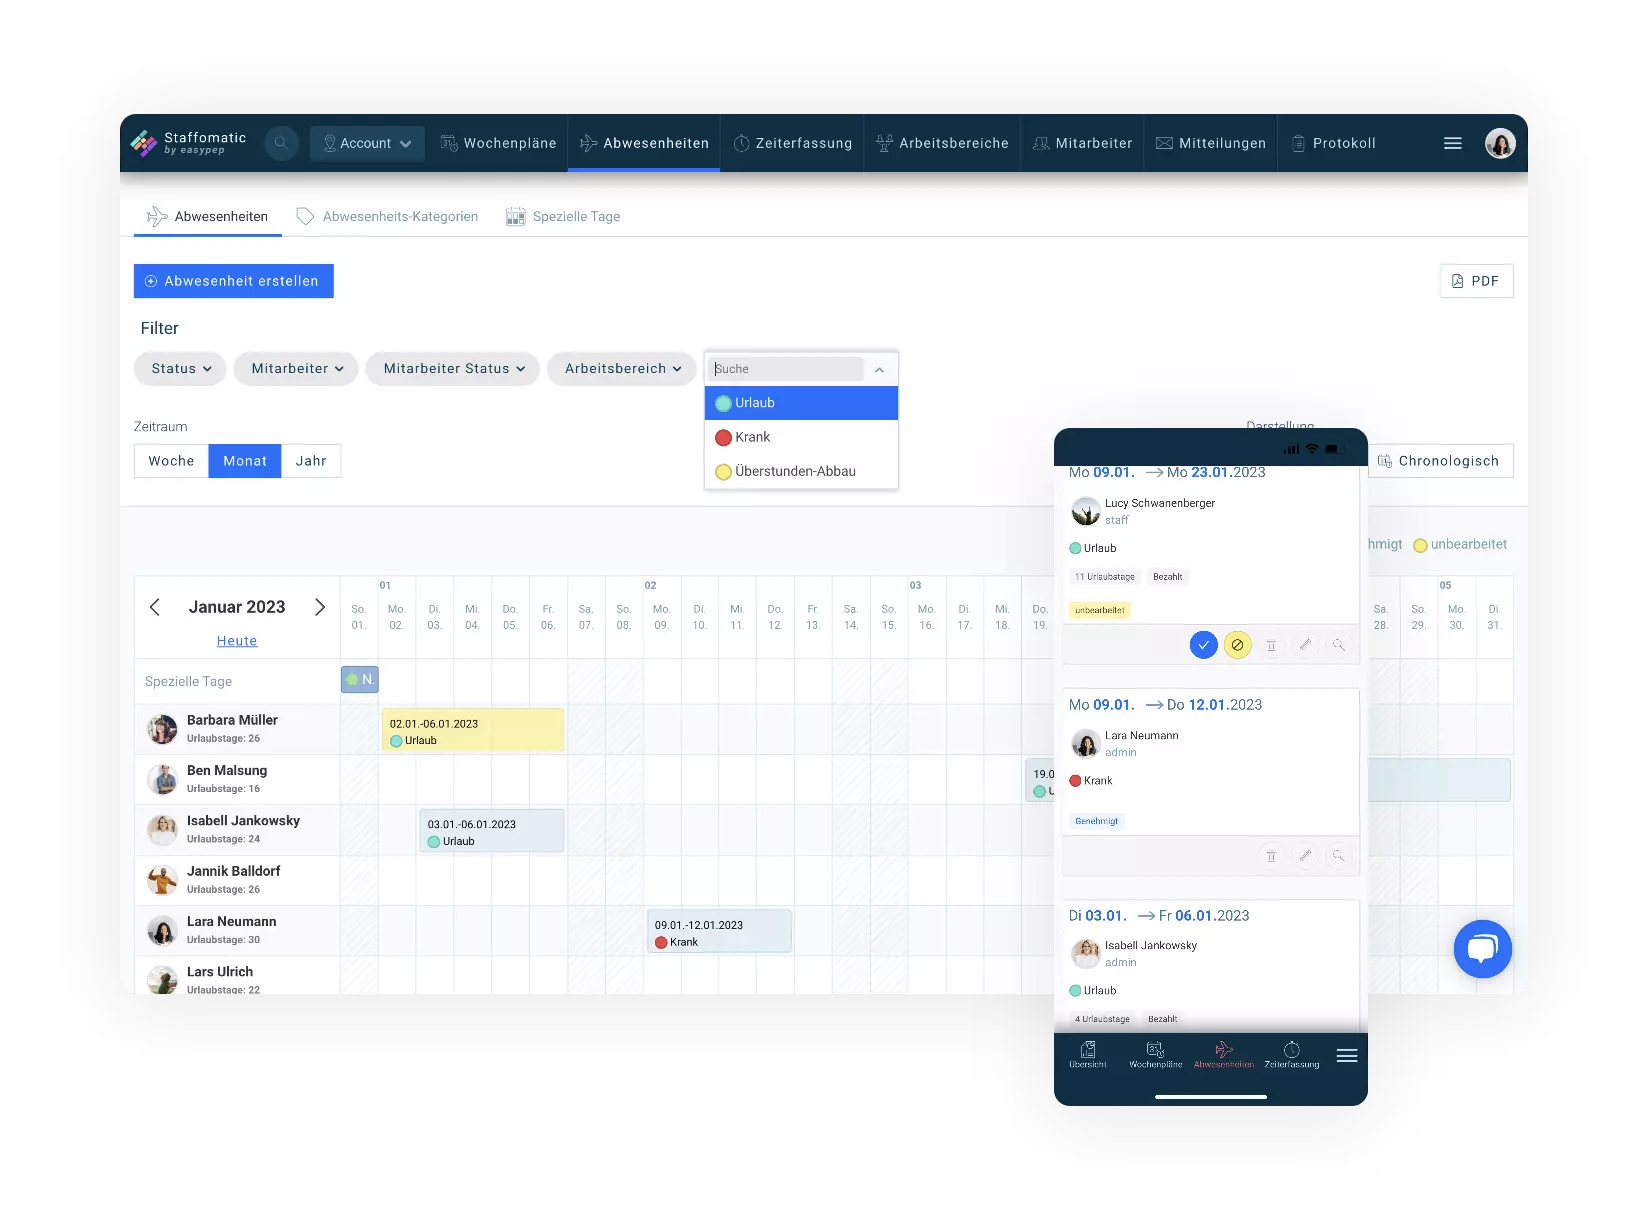Click pencil edit icon on Lara Neumann's card
The height and width of the screenshot is (1232, 1648).
[1305, 856]
